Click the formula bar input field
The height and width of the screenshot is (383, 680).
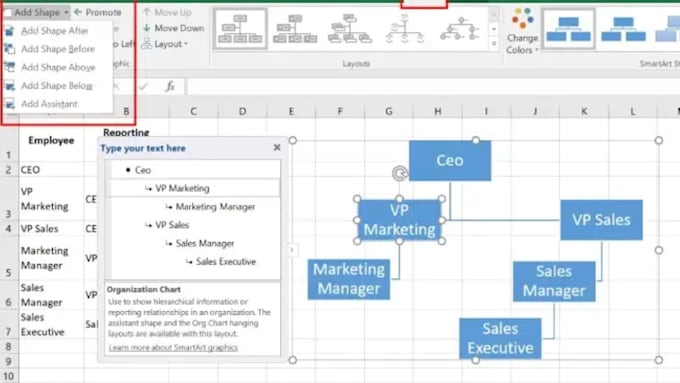433,86
